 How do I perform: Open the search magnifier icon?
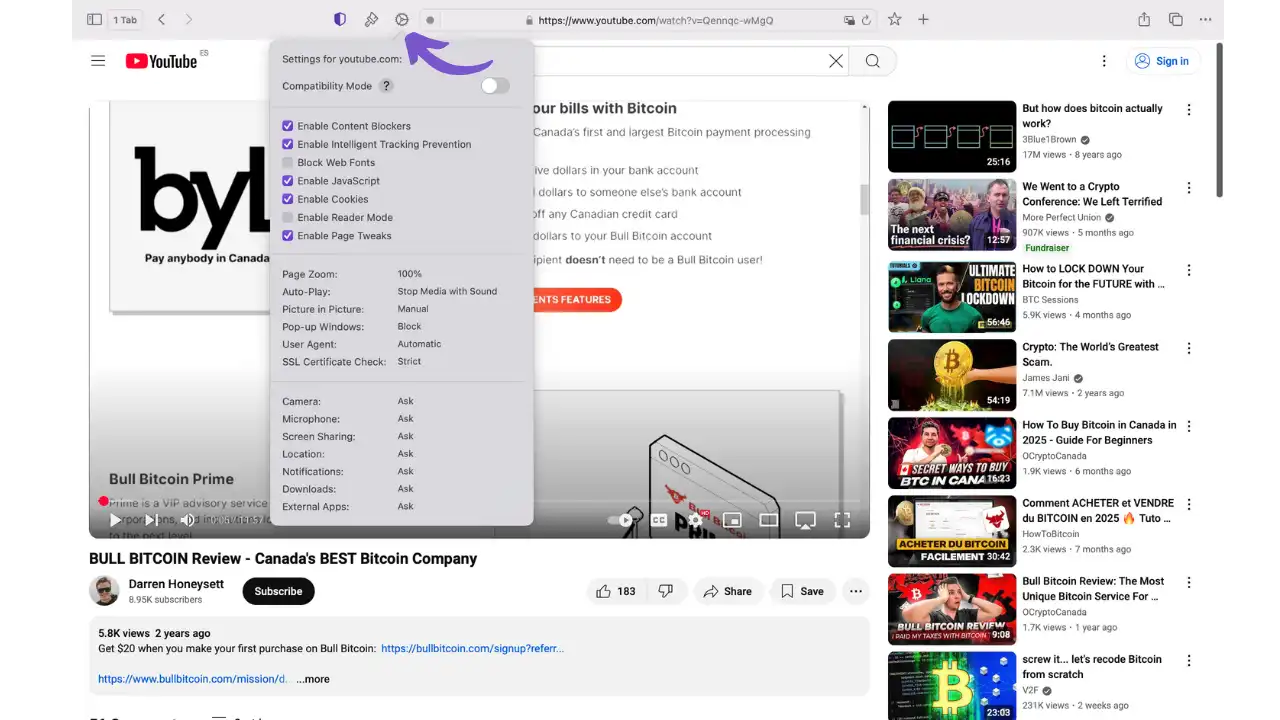[x=872, y=61]
